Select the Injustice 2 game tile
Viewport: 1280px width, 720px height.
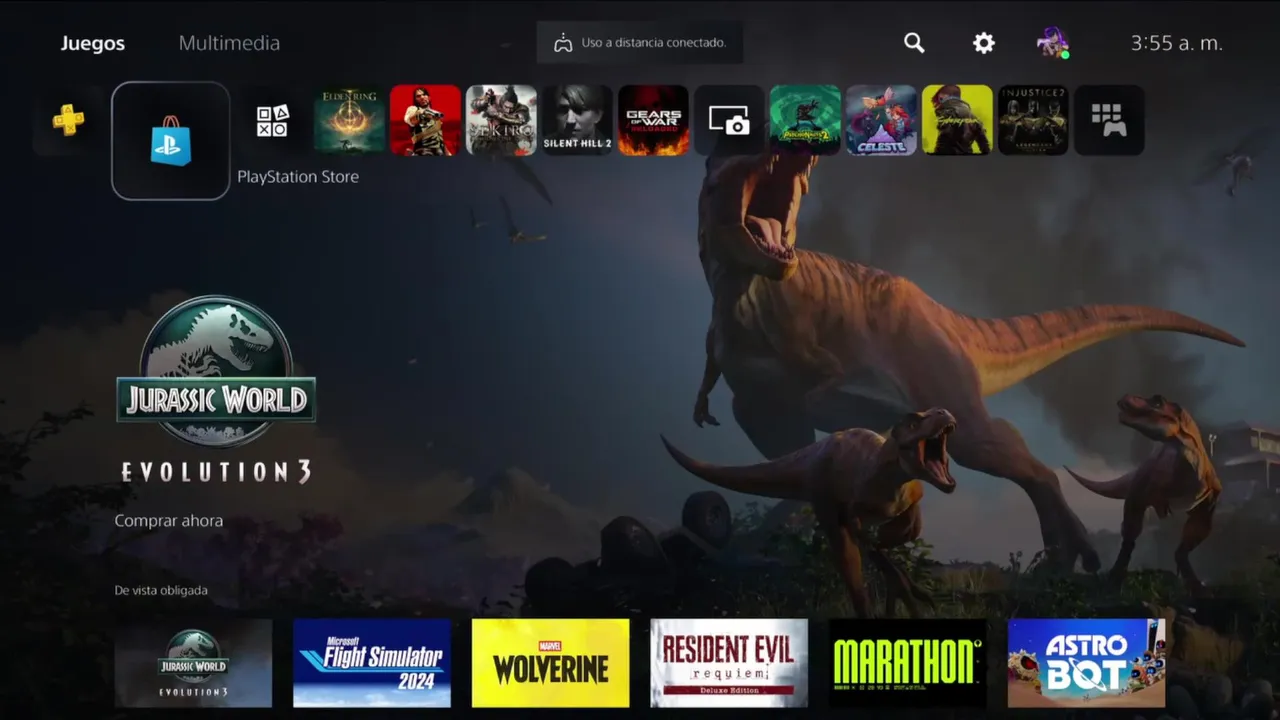click(x=1033, y=120)
